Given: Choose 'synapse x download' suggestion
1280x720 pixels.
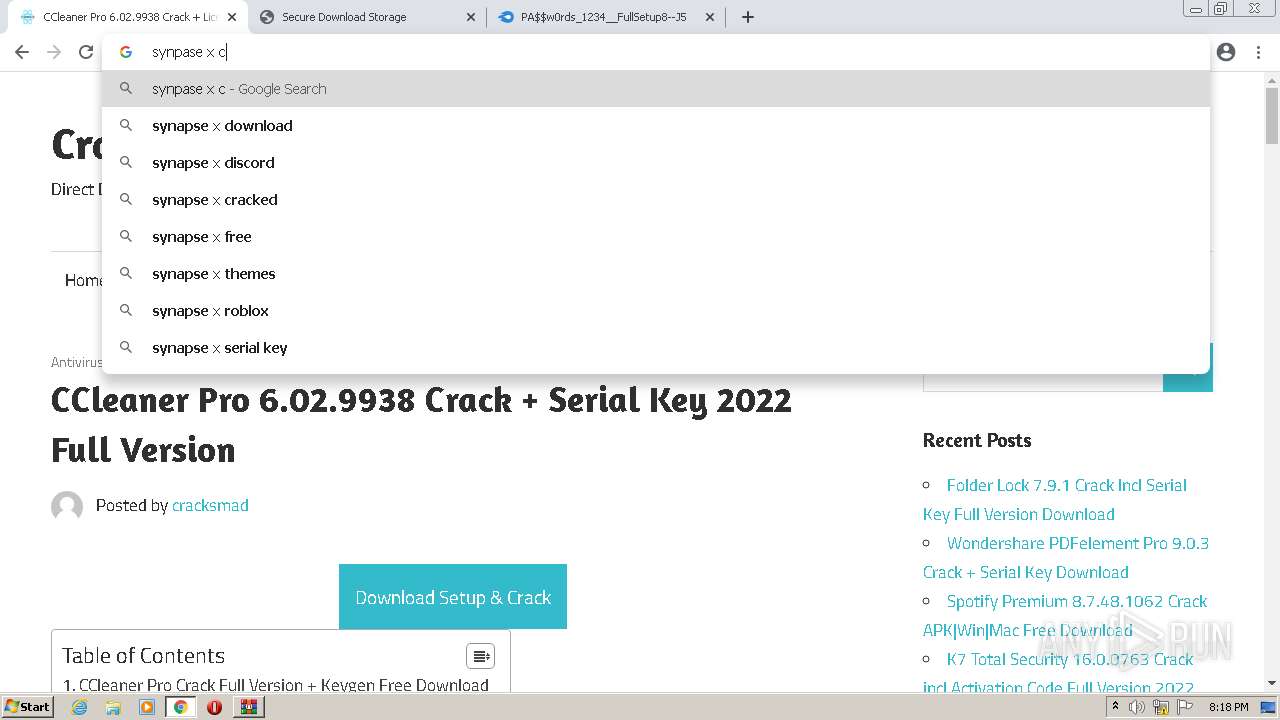Looking at the screenshot, I should pos(656,126).
